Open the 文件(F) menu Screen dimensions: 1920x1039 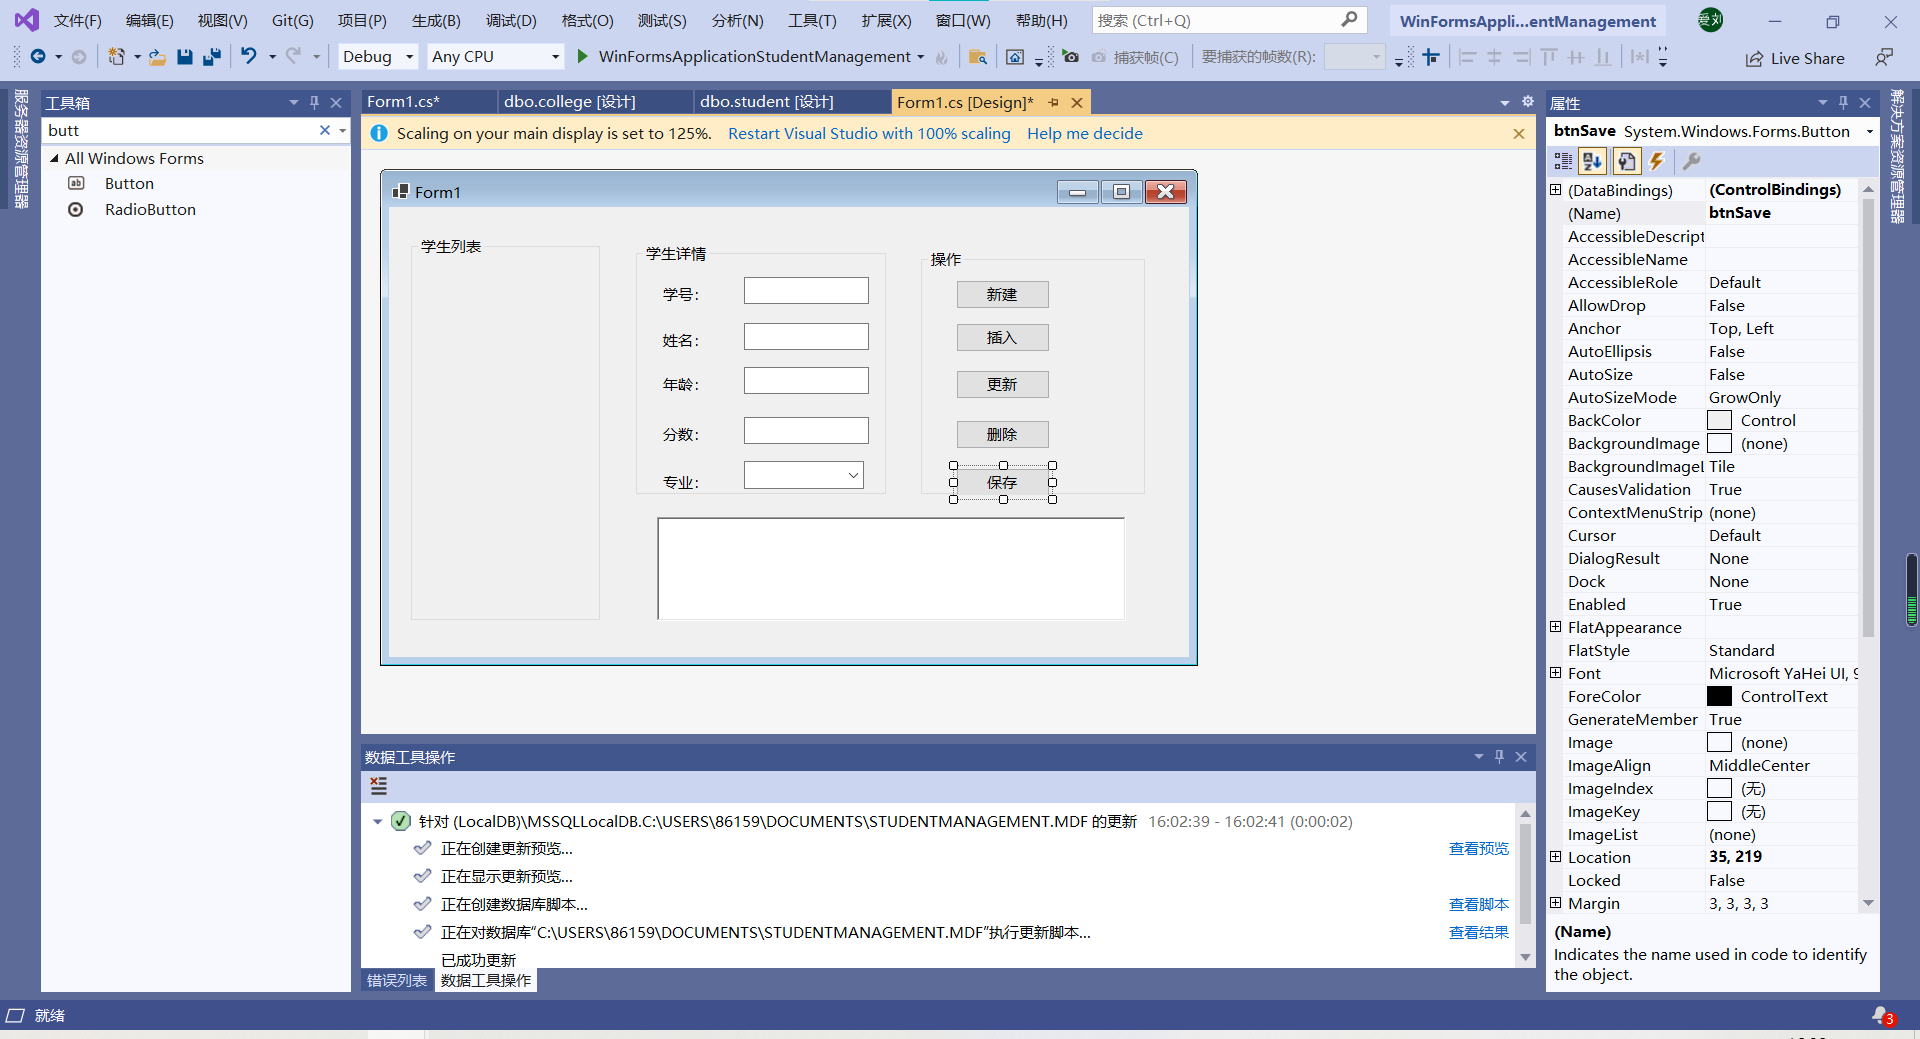pyautogui.click(x=77, y=20)
